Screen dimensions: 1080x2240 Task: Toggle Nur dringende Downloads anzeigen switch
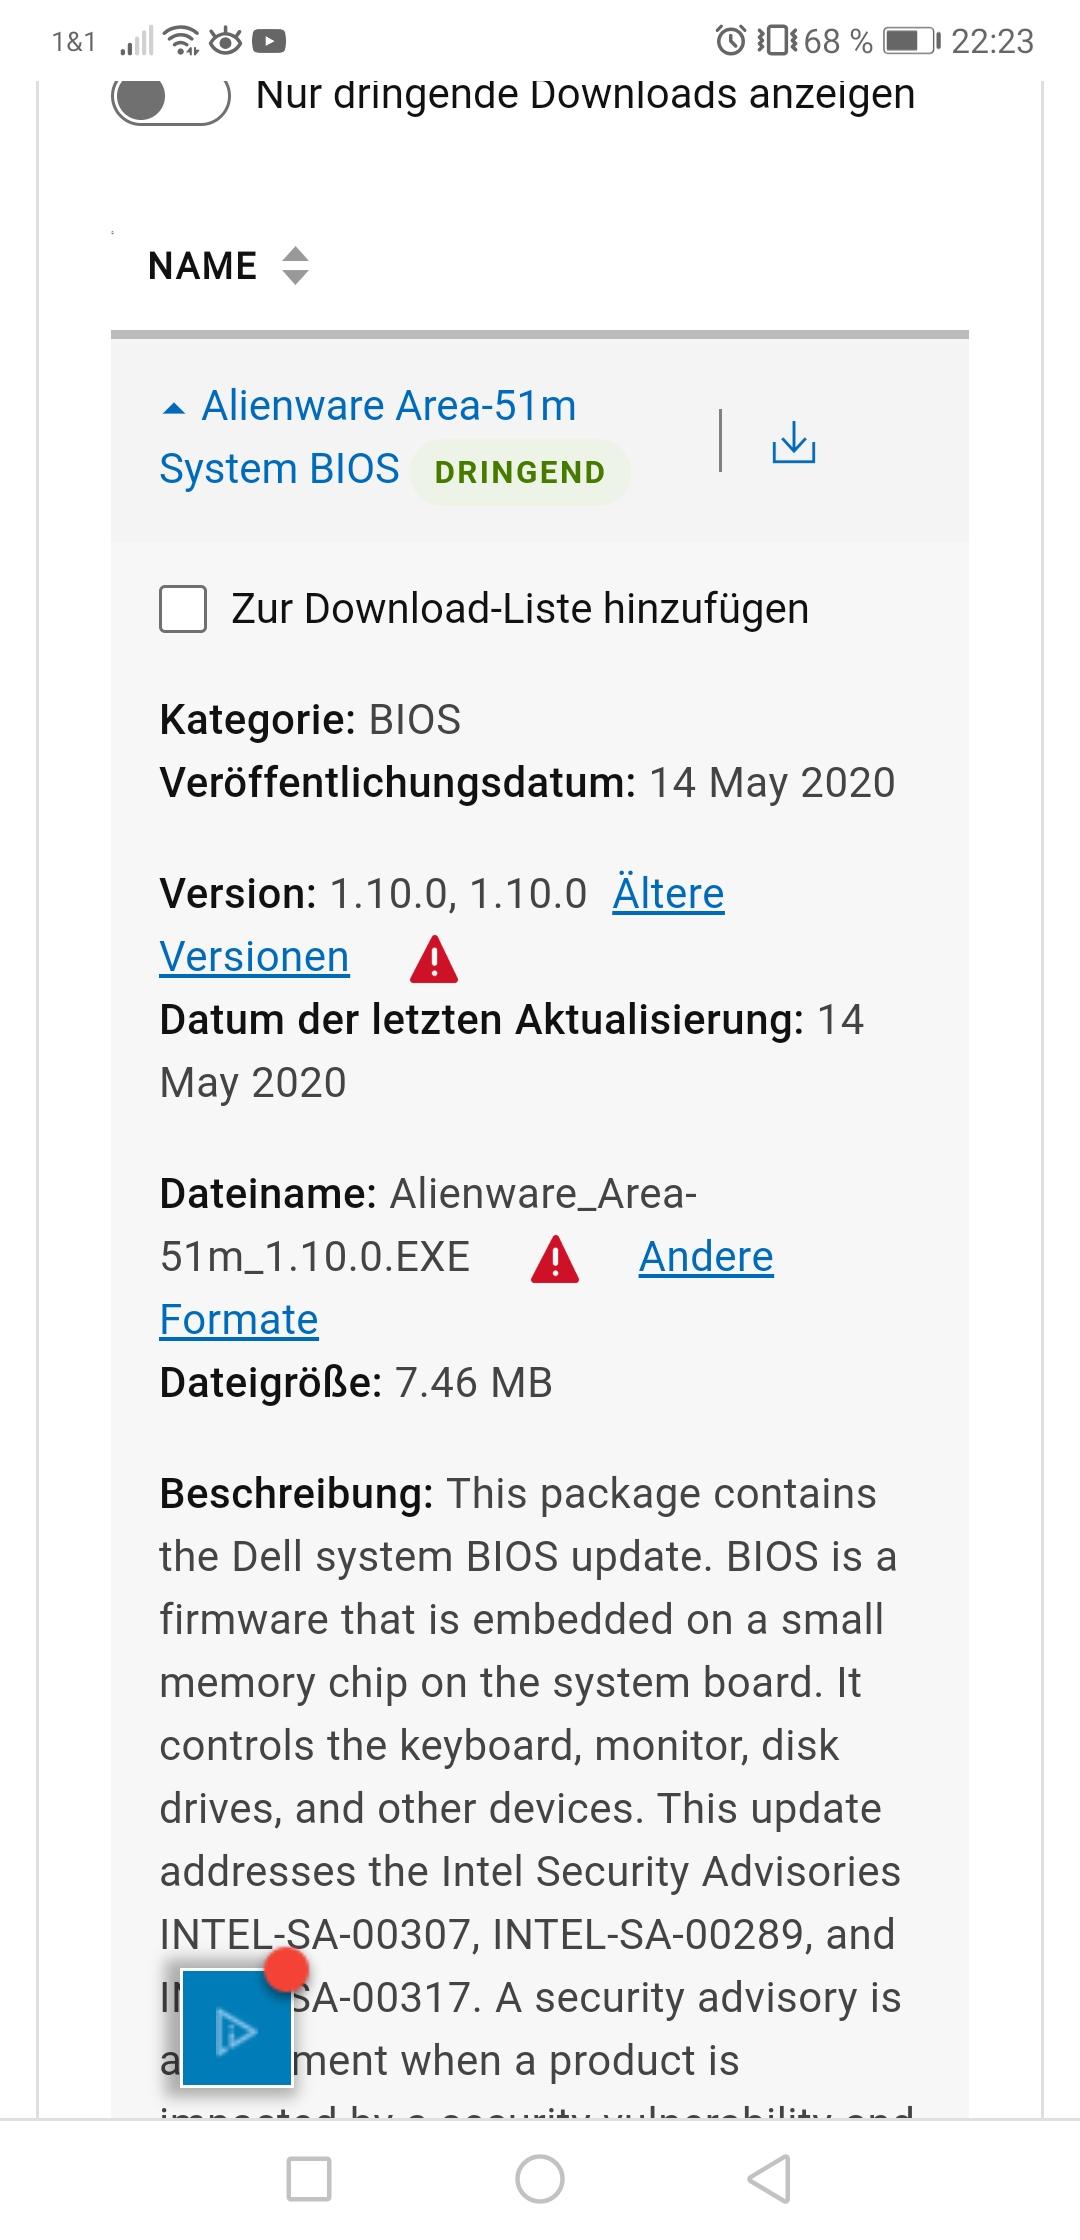[x=171, y=97]
